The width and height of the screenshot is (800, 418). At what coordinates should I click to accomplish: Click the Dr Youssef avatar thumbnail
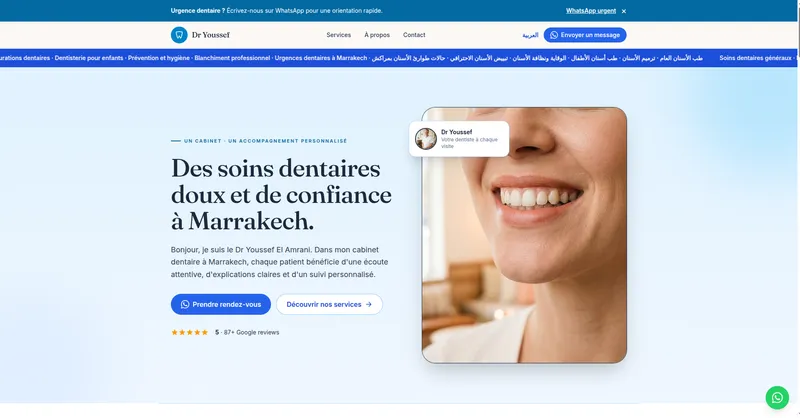click(426, 139)
